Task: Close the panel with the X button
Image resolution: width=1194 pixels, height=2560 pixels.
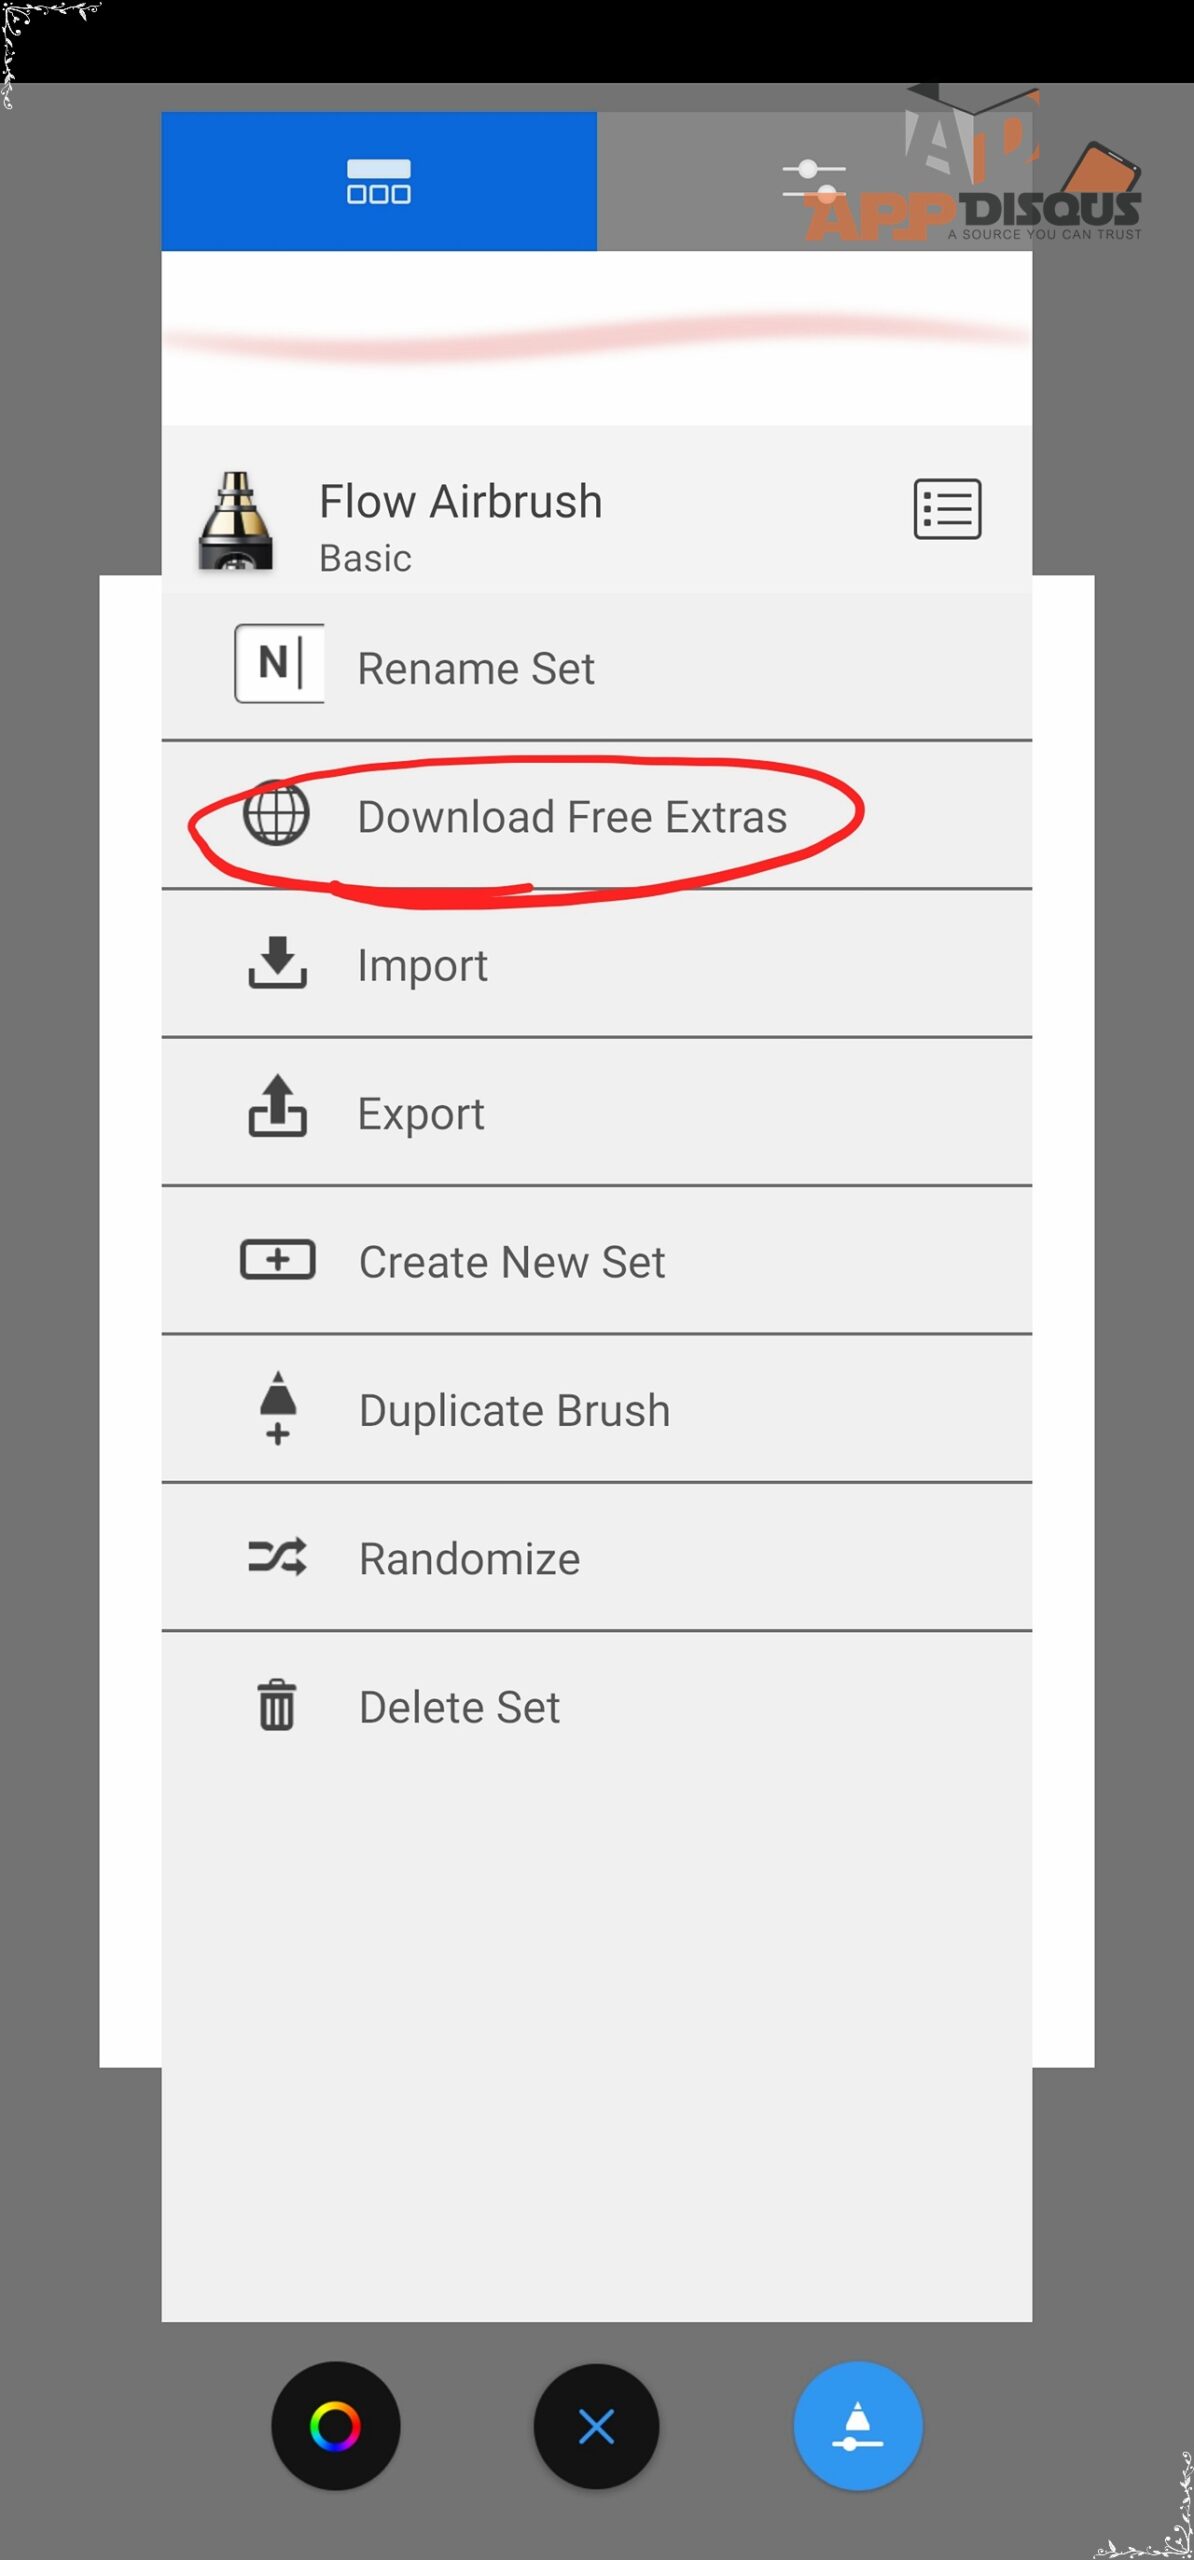Action: coord(597,2426)
